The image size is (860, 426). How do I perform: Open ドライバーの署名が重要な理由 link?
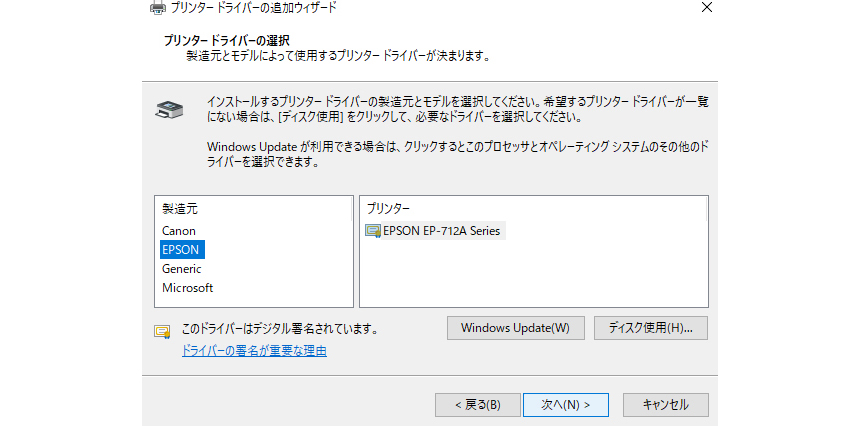[x=254, y=351]
